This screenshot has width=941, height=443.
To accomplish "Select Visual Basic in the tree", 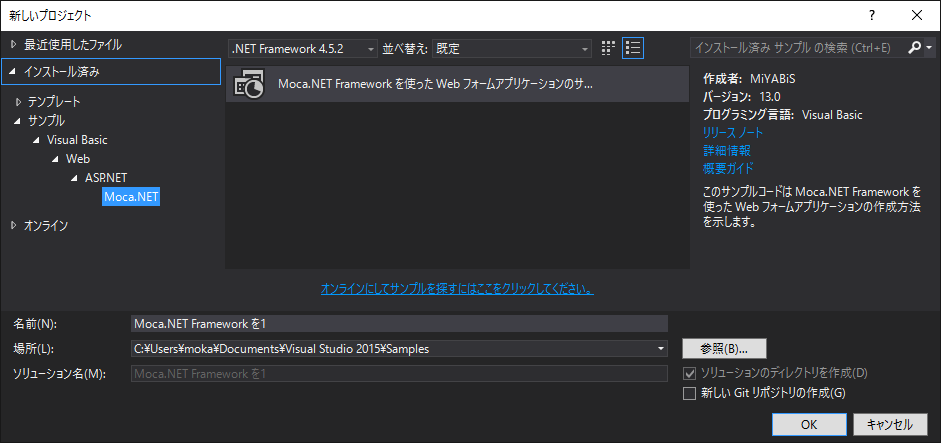I will (x=77, y=139).
